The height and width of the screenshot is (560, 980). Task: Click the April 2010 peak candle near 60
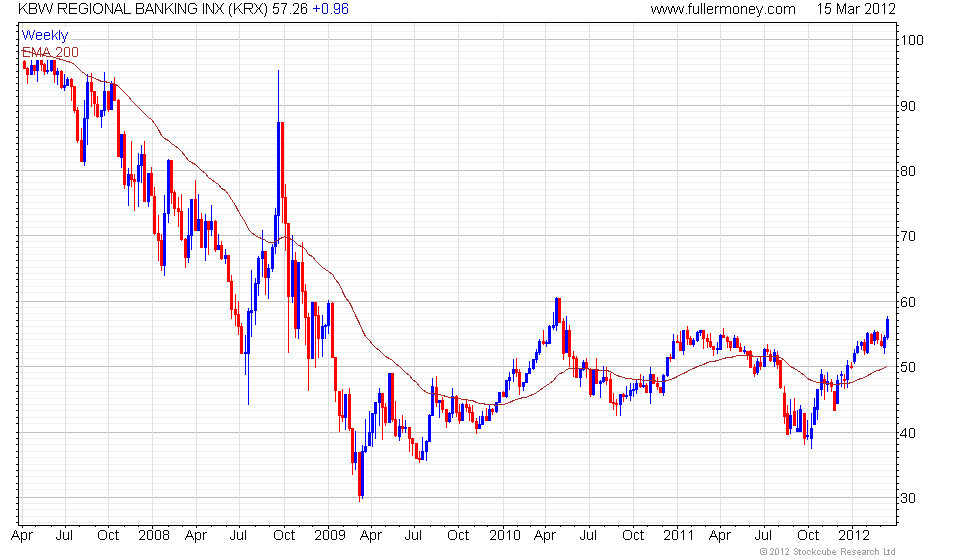556,312
